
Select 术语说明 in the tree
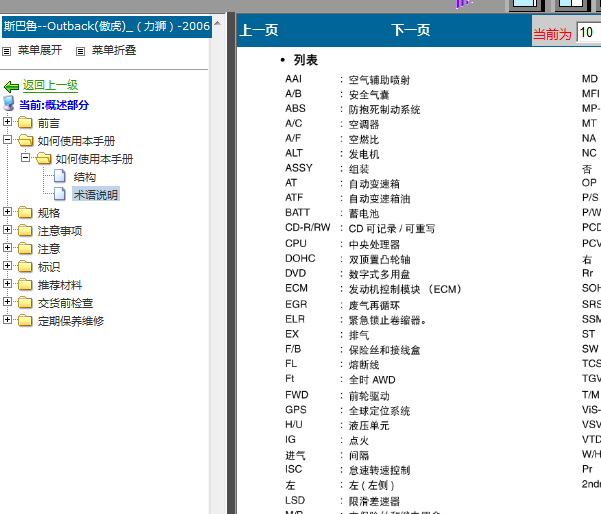tap(95, 195)
